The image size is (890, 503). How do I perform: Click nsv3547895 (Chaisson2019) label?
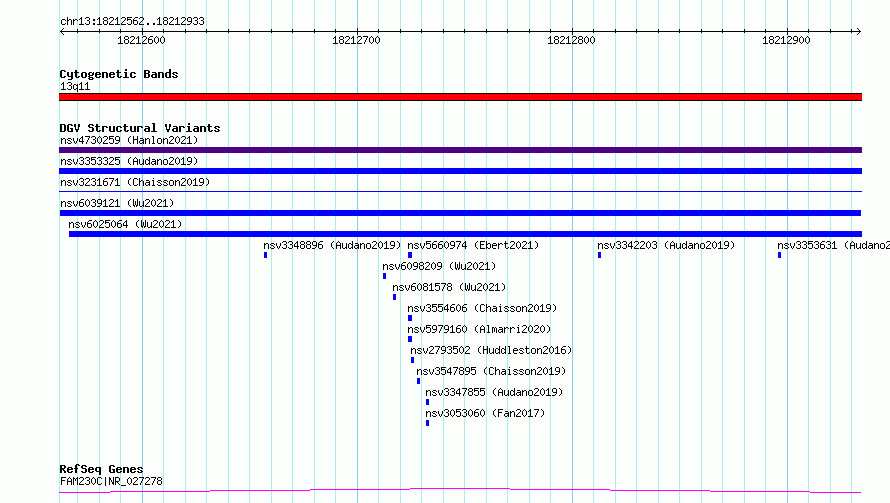[x=491, y=371]
